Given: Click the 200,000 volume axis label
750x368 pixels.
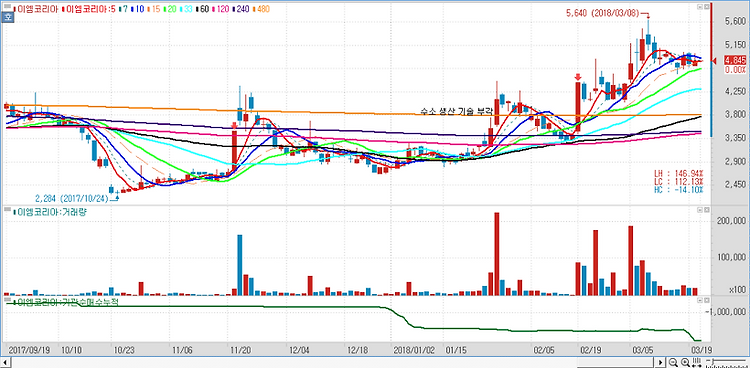Looking at the screenshot, I should pyautogui.click(x=732, y=221).
